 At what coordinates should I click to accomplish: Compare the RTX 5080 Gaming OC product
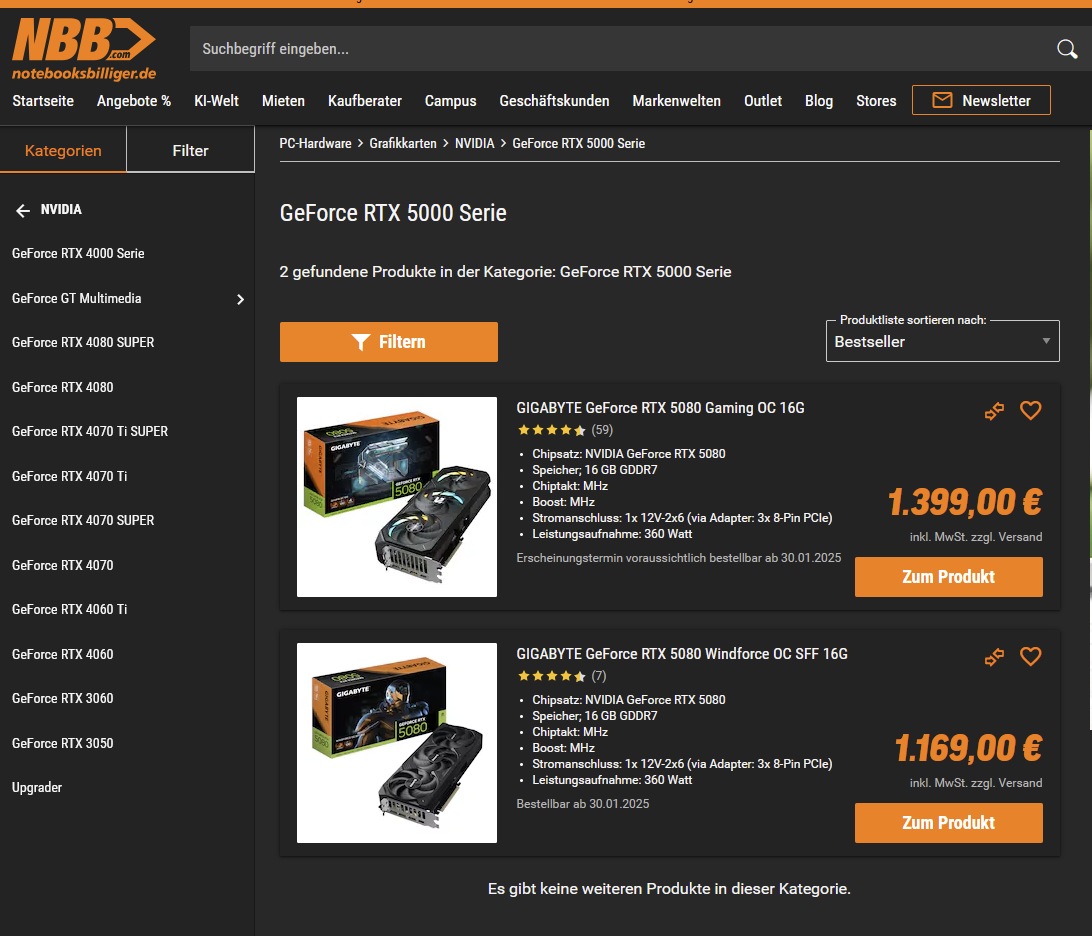tap(994, 411)
